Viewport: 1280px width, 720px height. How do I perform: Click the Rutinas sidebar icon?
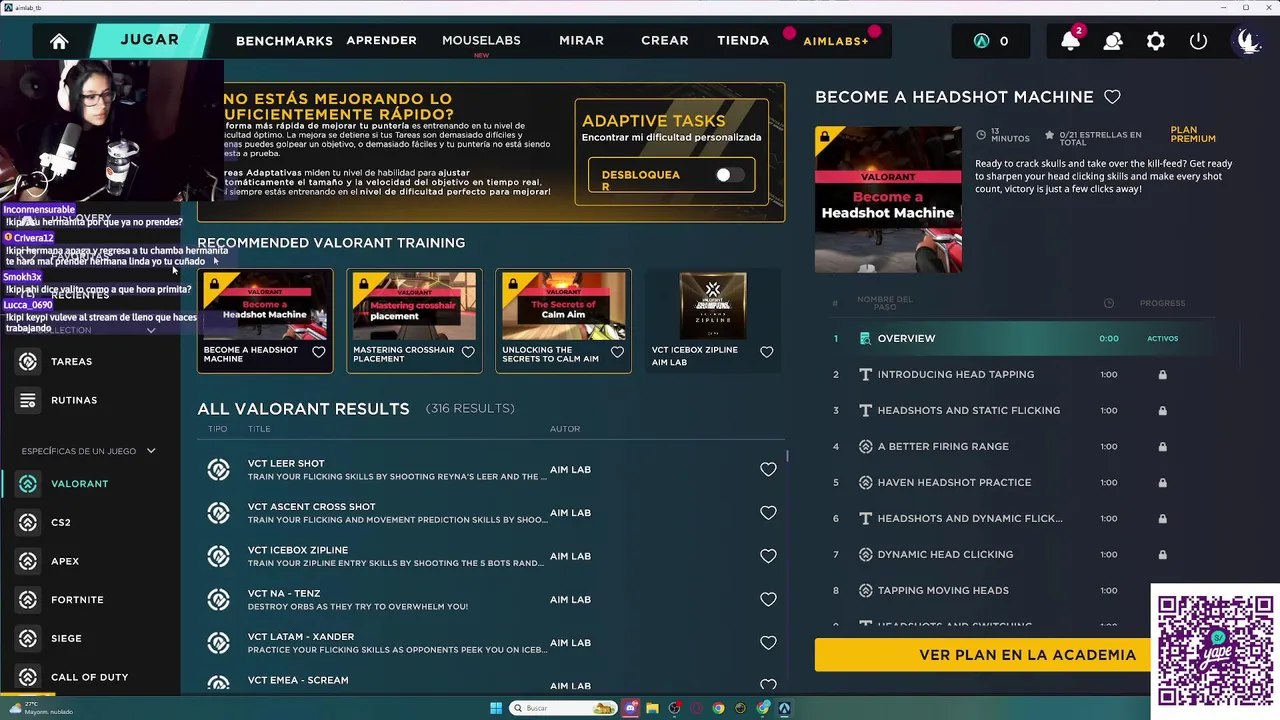click(28, 400)
